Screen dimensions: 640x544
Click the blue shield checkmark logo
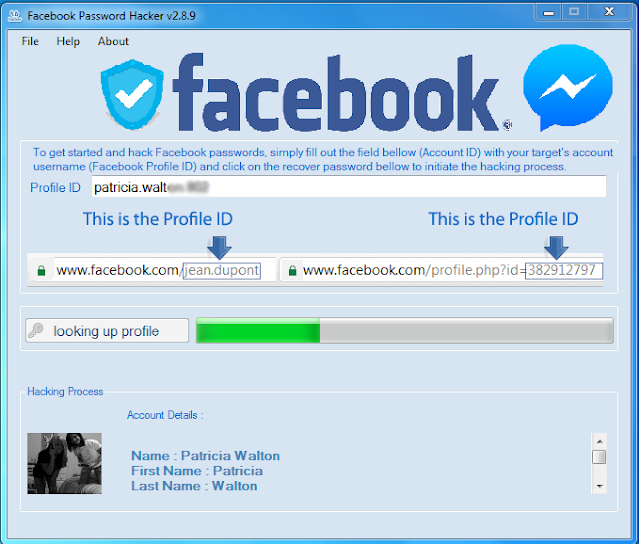click(x=132, y=94)
